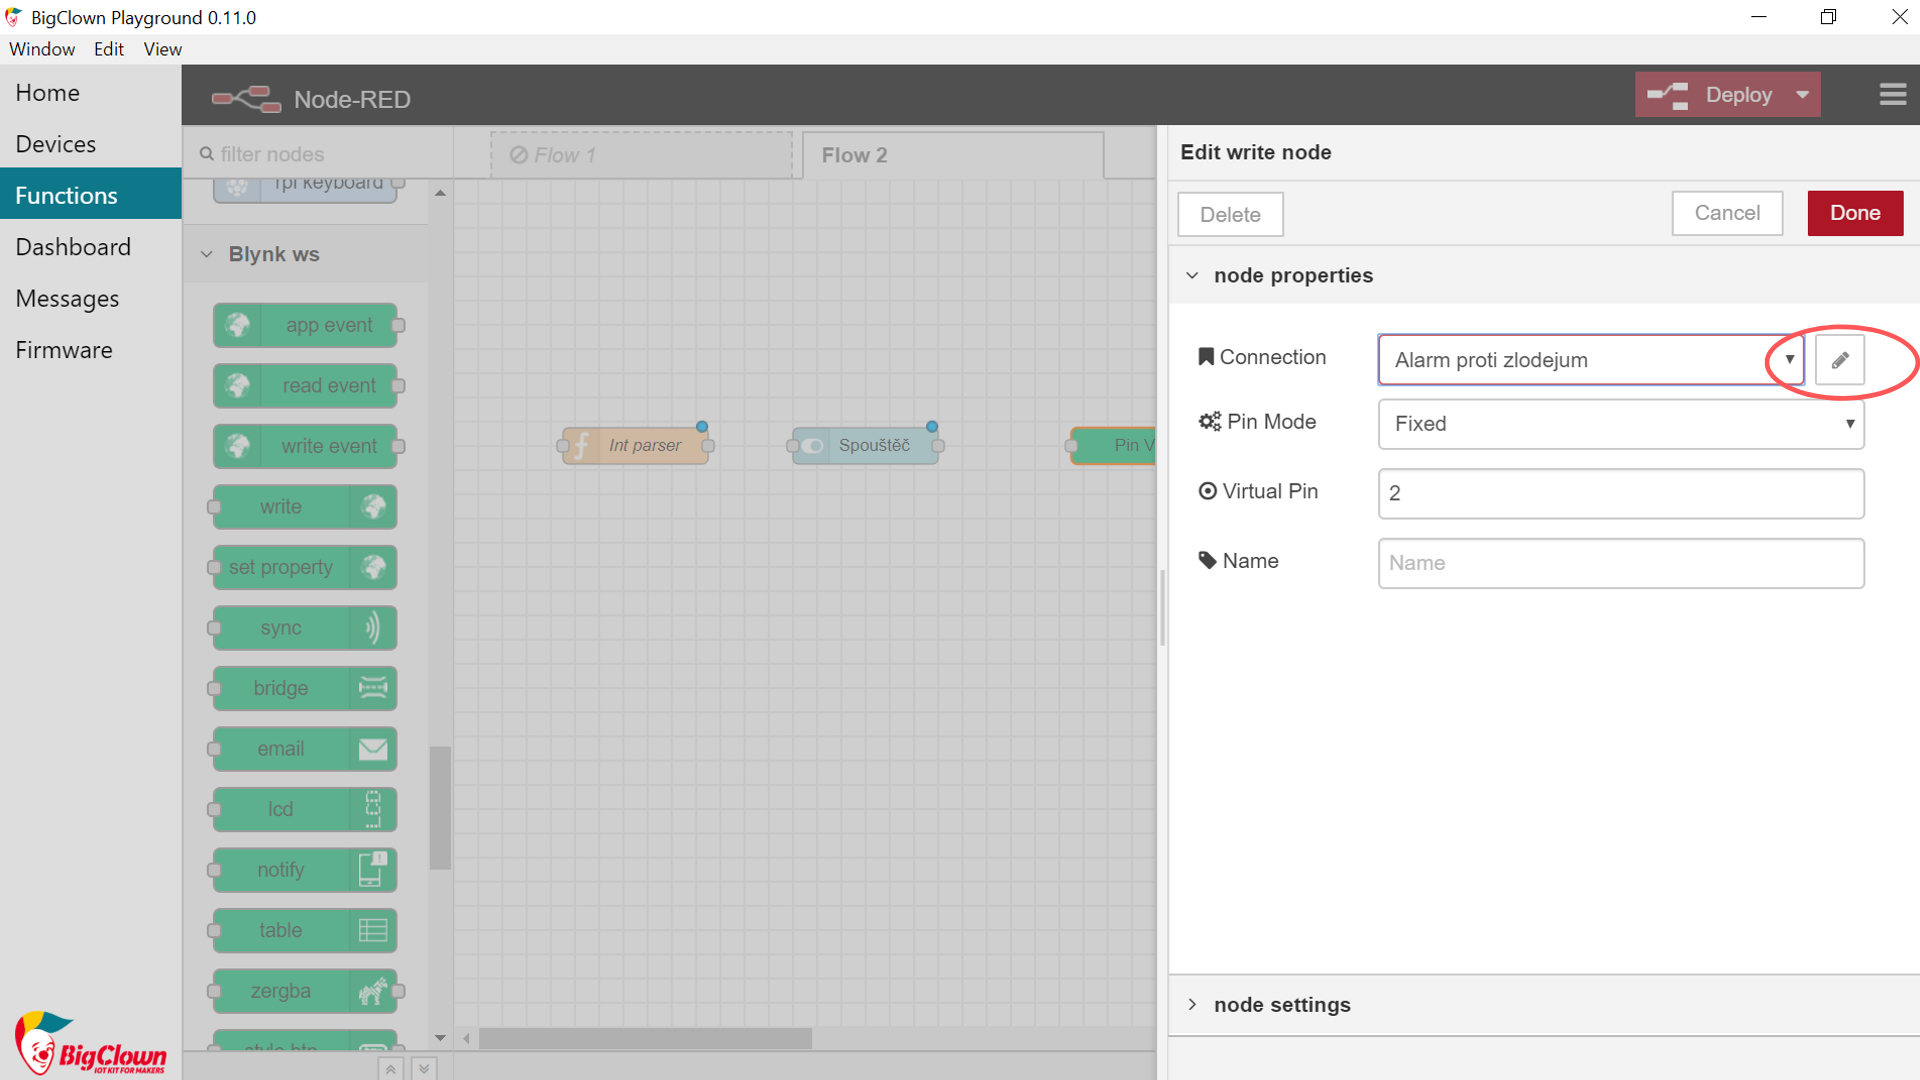Click the Int parser function node
This screenshot has height=1080, width=1920.
point(636,445)
